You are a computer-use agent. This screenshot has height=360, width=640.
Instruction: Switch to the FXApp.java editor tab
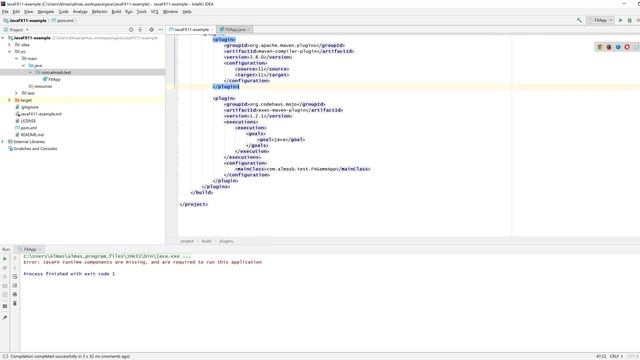coord(234,29)
